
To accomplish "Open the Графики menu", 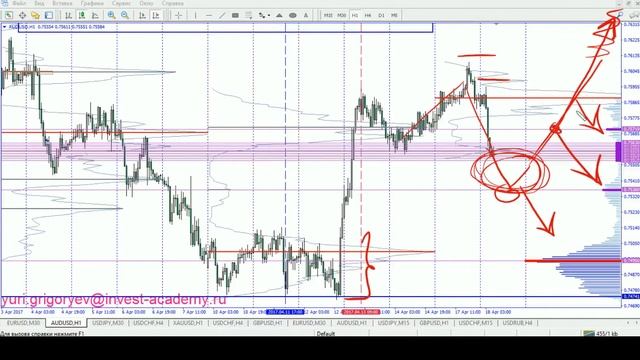I will [x=92, y=3].
